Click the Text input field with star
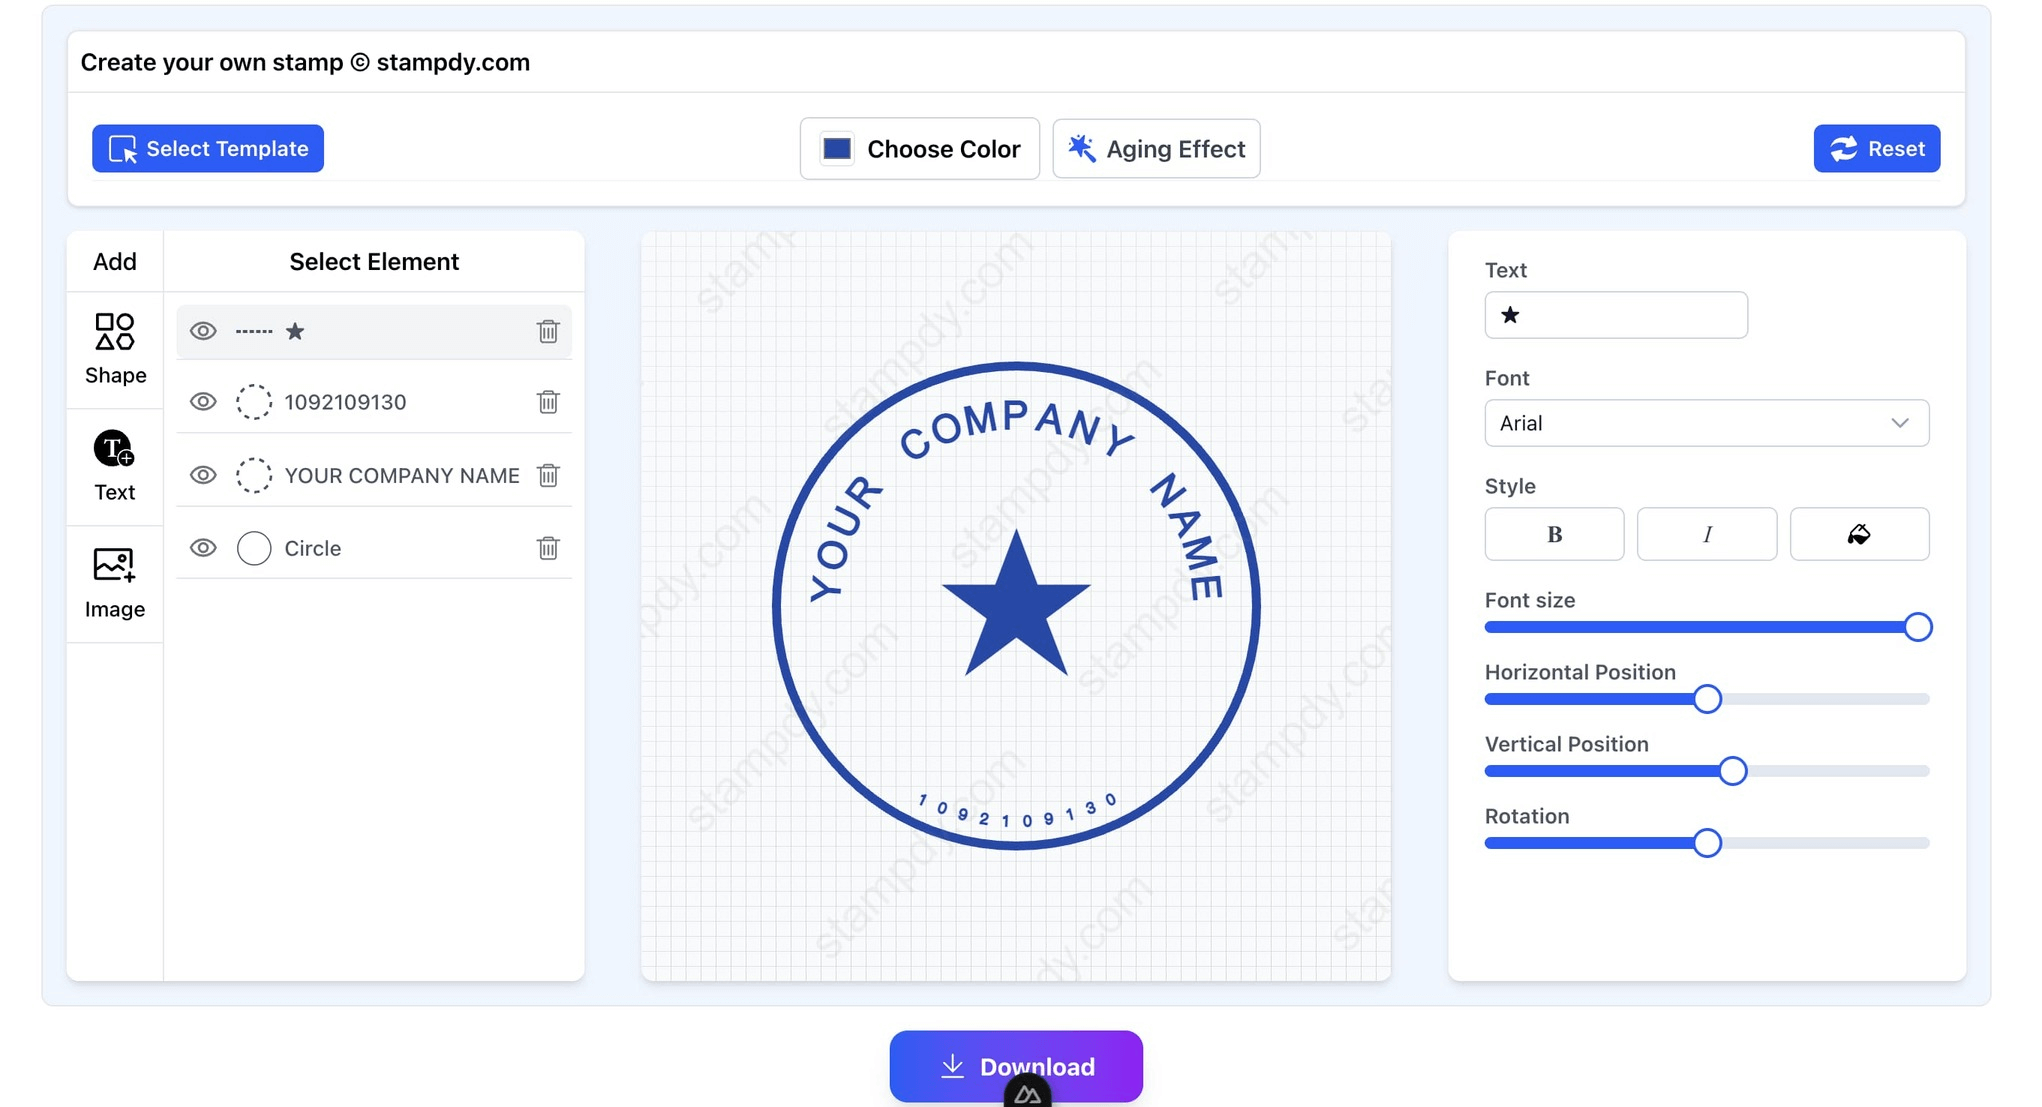Image resolution: width=2042 pixels, height=1107 pixels. point(1615,315)
